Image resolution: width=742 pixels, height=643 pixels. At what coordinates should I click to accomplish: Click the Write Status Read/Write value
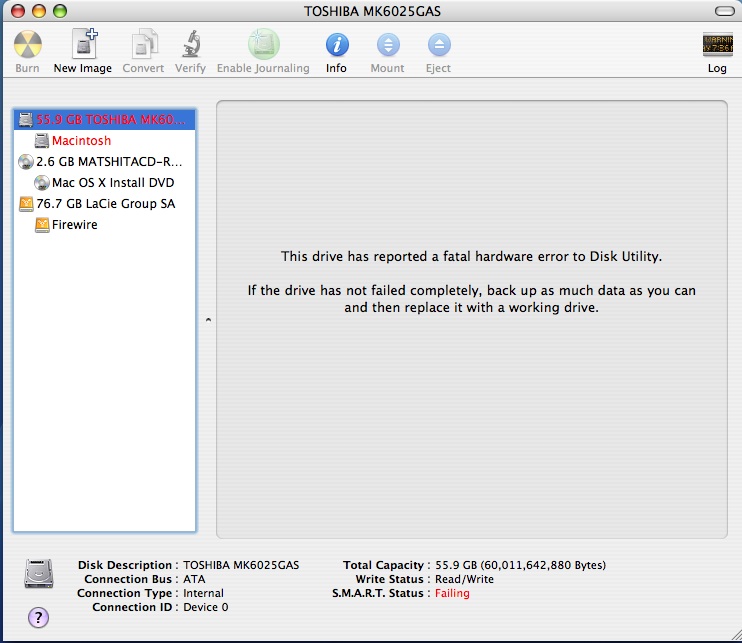[x=464, y=579]
